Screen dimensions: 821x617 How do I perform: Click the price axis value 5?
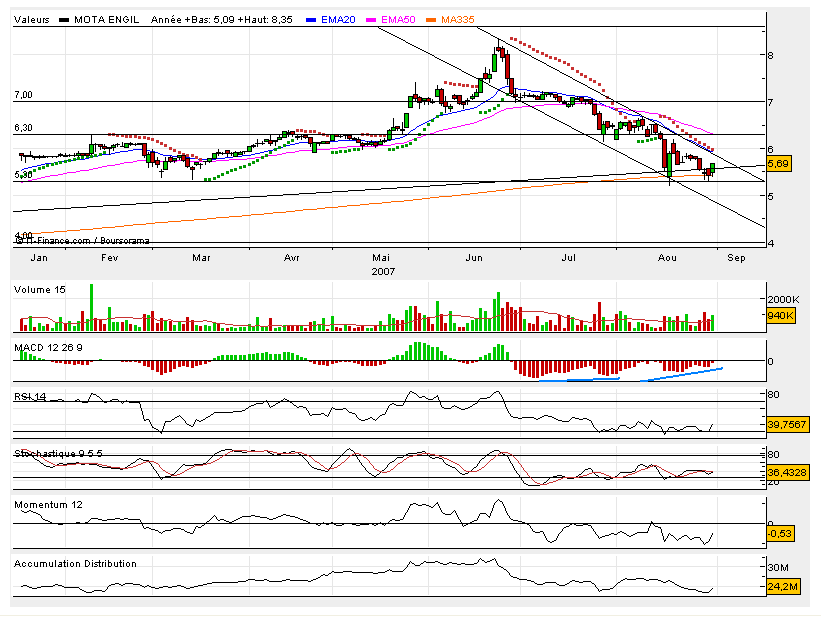pyautogui.click(x=771, y=196)
